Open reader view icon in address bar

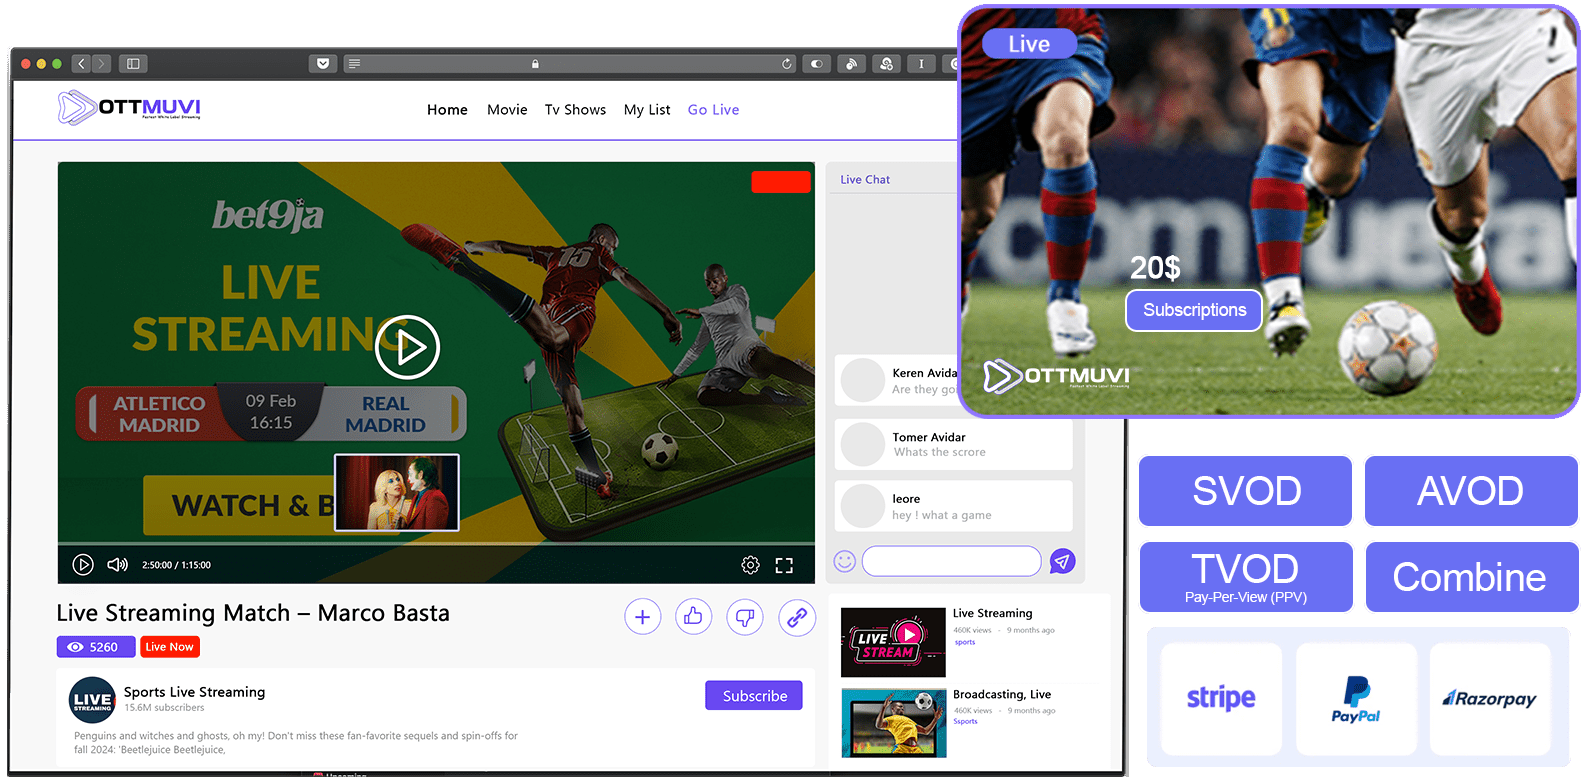(x=354, y=64)
